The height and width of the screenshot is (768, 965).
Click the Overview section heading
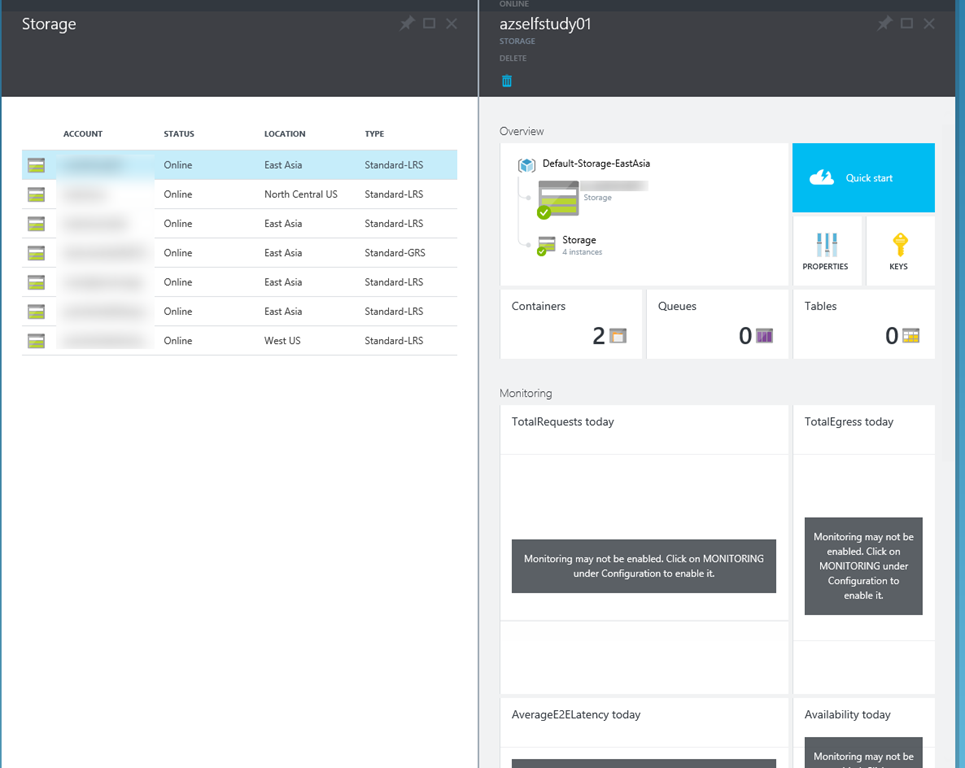522,131
